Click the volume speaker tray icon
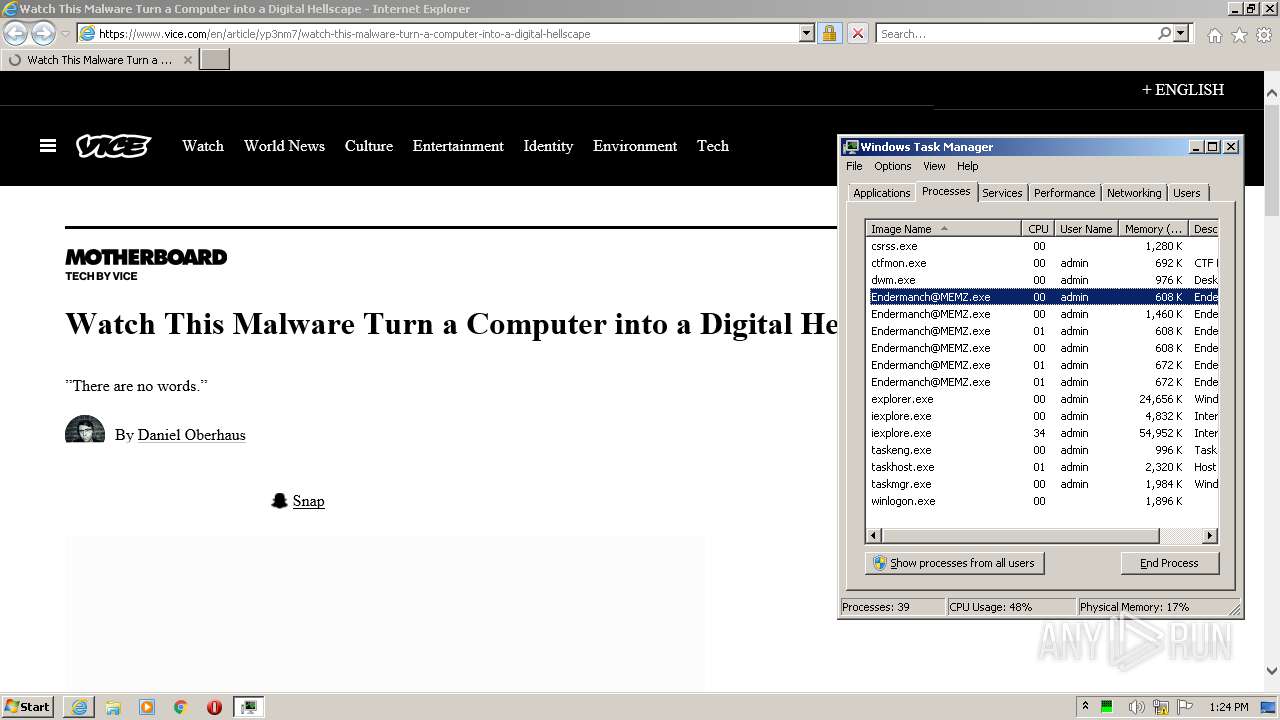The width and height of the screenshot is (1280, 720). point(1137,707)
